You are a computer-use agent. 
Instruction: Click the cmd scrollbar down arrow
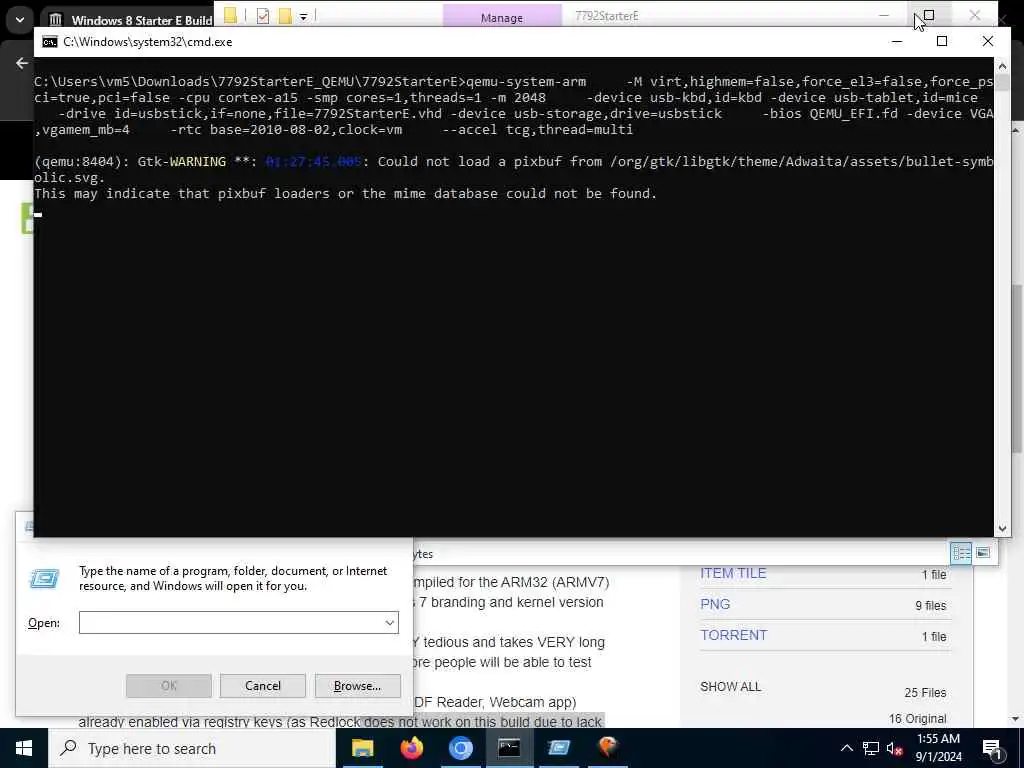(1002, 529)
